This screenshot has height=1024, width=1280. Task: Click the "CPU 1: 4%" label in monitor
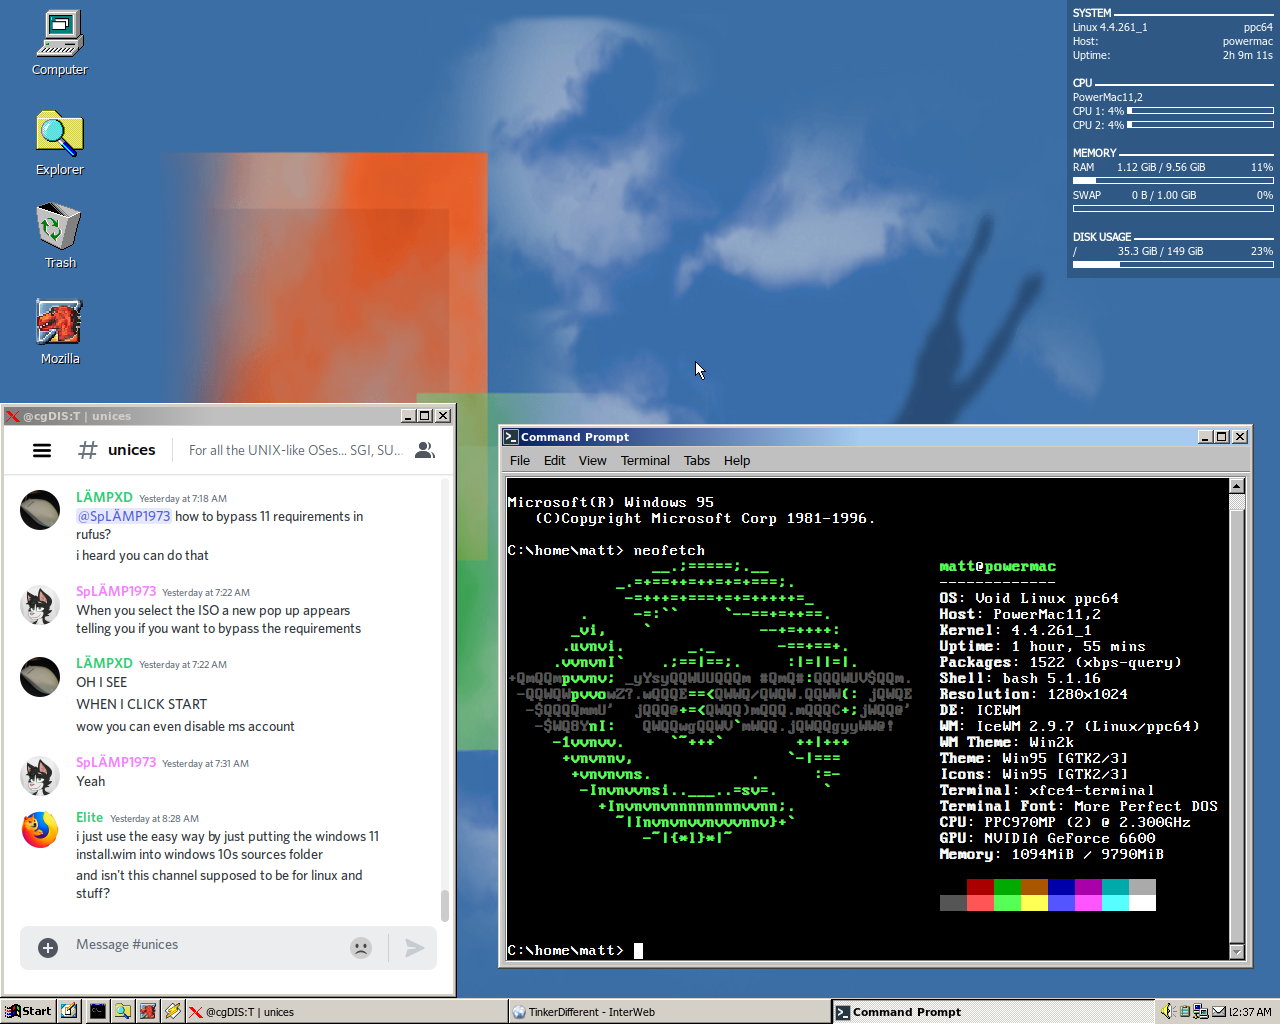coord(1098,111)
